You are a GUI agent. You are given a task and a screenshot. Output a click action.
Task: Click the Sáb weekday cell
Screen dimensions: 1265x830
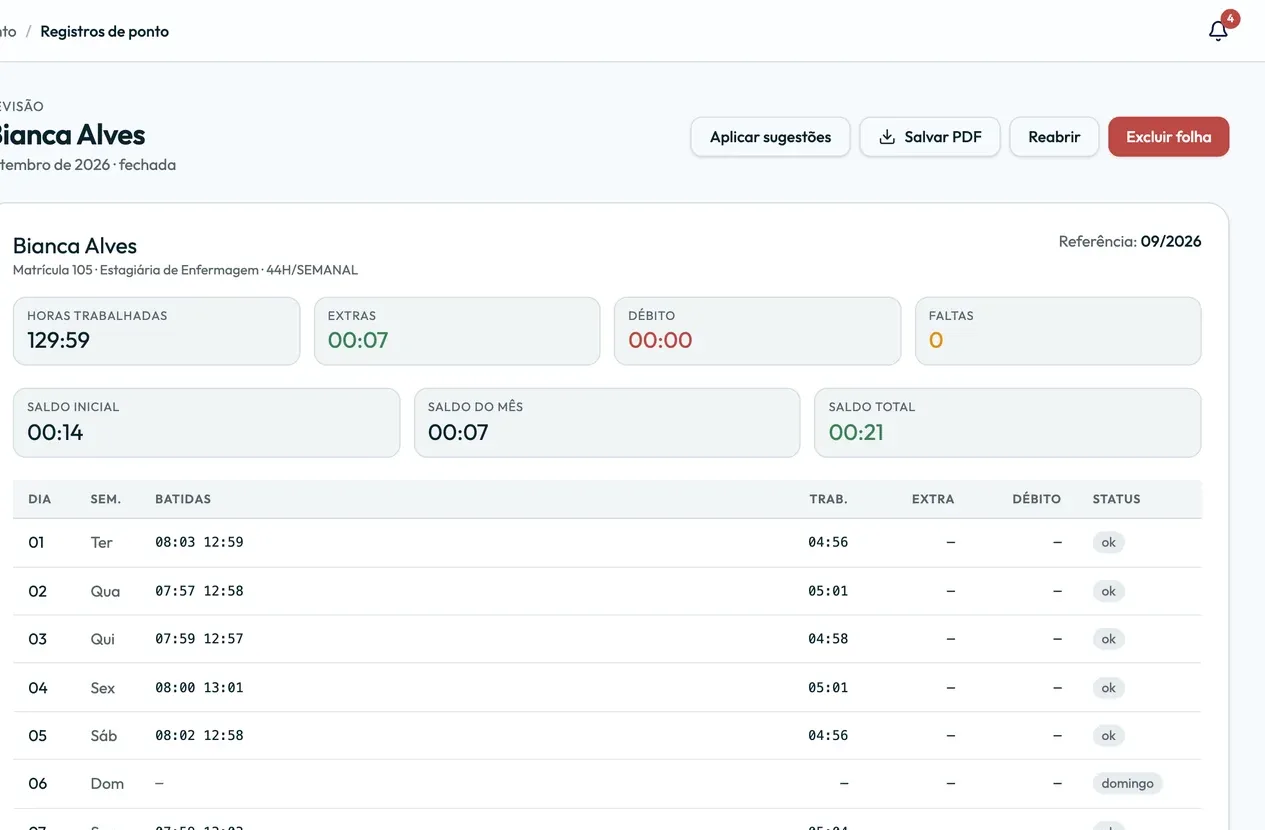tap(104, 736)
